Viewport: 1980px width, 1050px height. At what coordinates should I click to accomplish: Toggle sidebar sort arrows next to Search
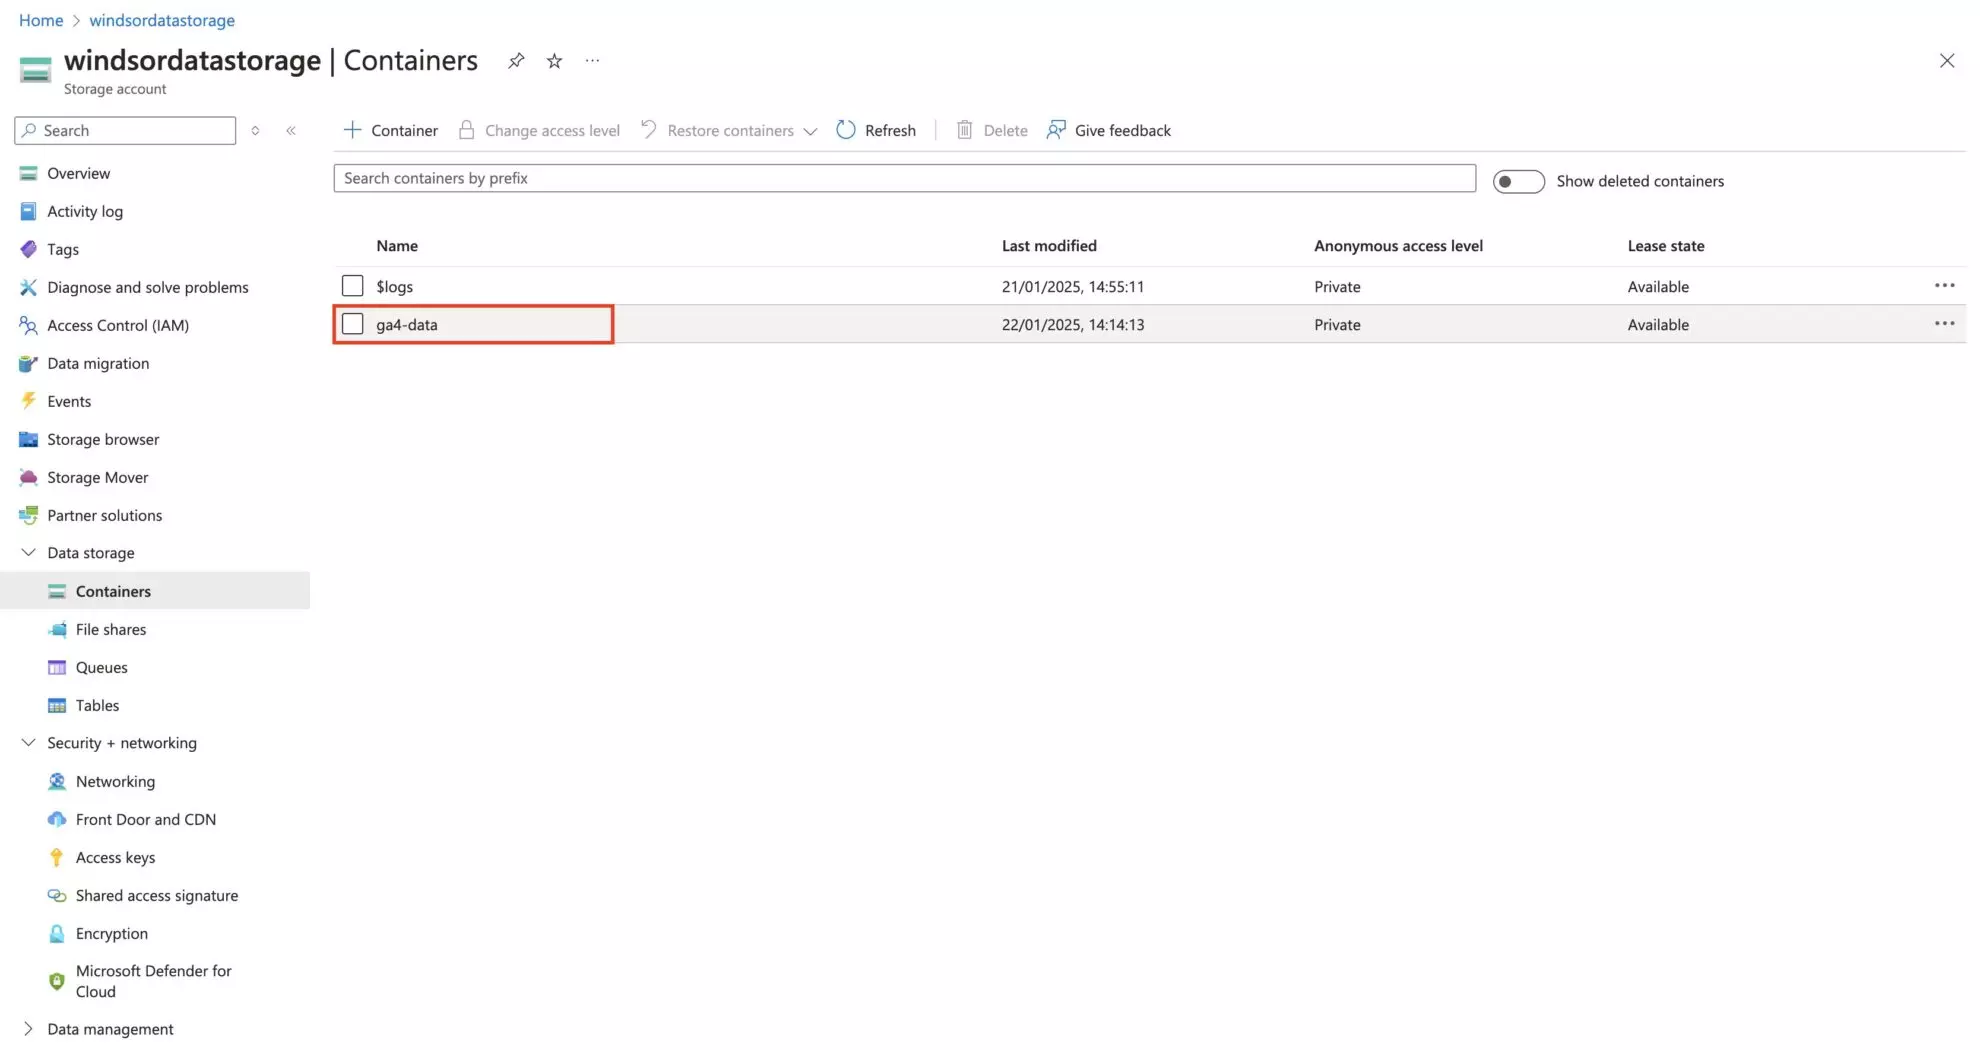tap(255, 131)
